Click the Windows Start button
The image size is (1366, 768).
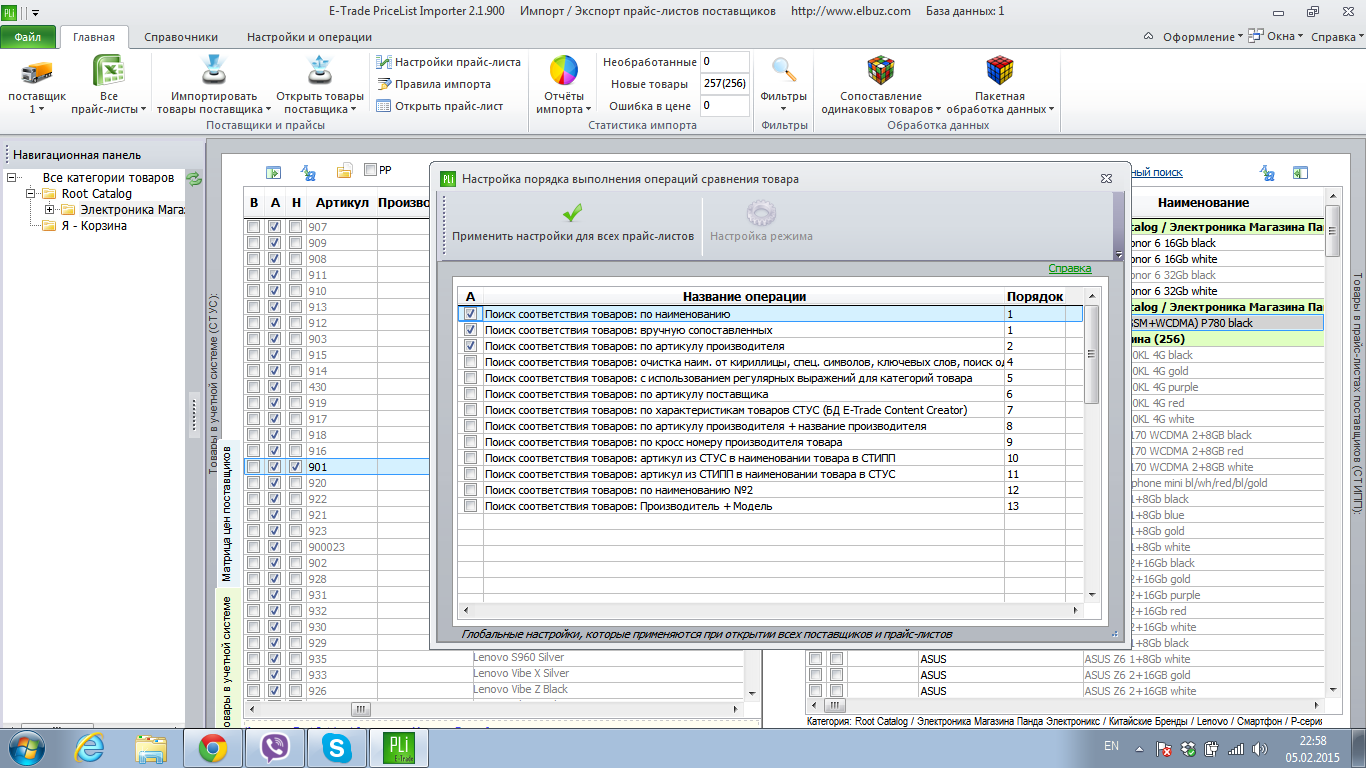point(26,747)
